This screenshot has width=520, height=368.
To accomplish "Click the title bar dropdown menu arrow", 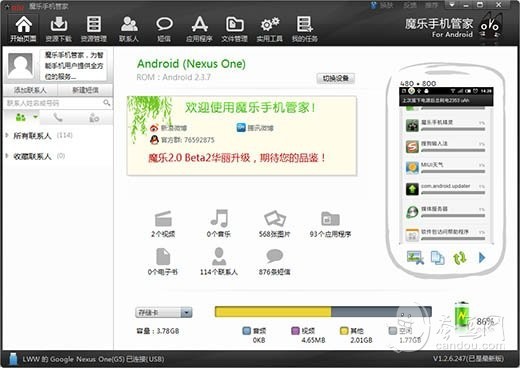I will coord(452,5).
